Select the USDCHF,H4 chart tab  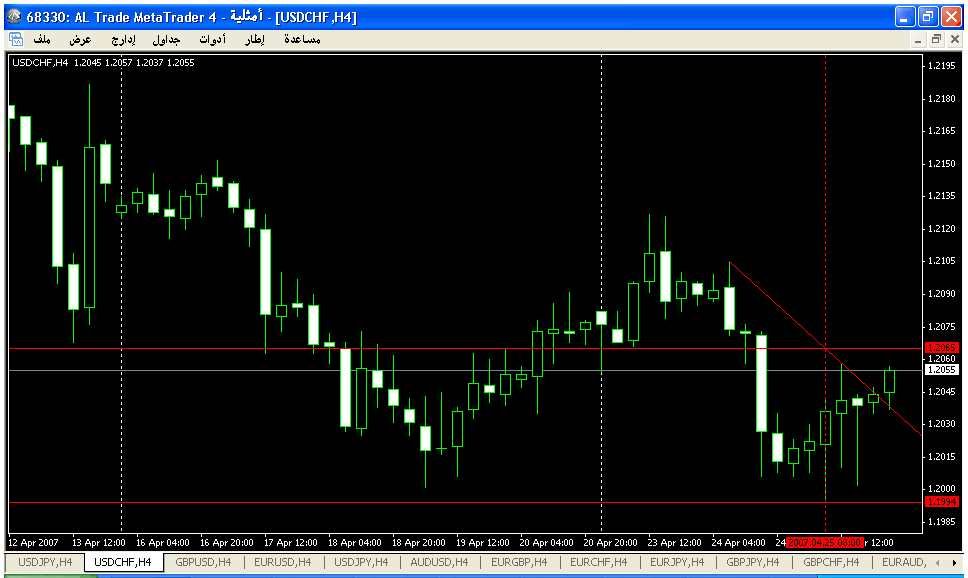tap(123, 562)
